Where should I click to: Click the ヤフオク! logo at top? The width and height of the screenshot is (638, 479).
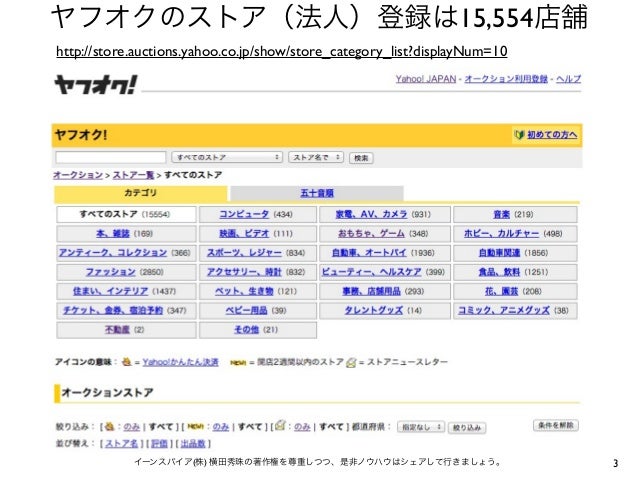pos(96,85)
